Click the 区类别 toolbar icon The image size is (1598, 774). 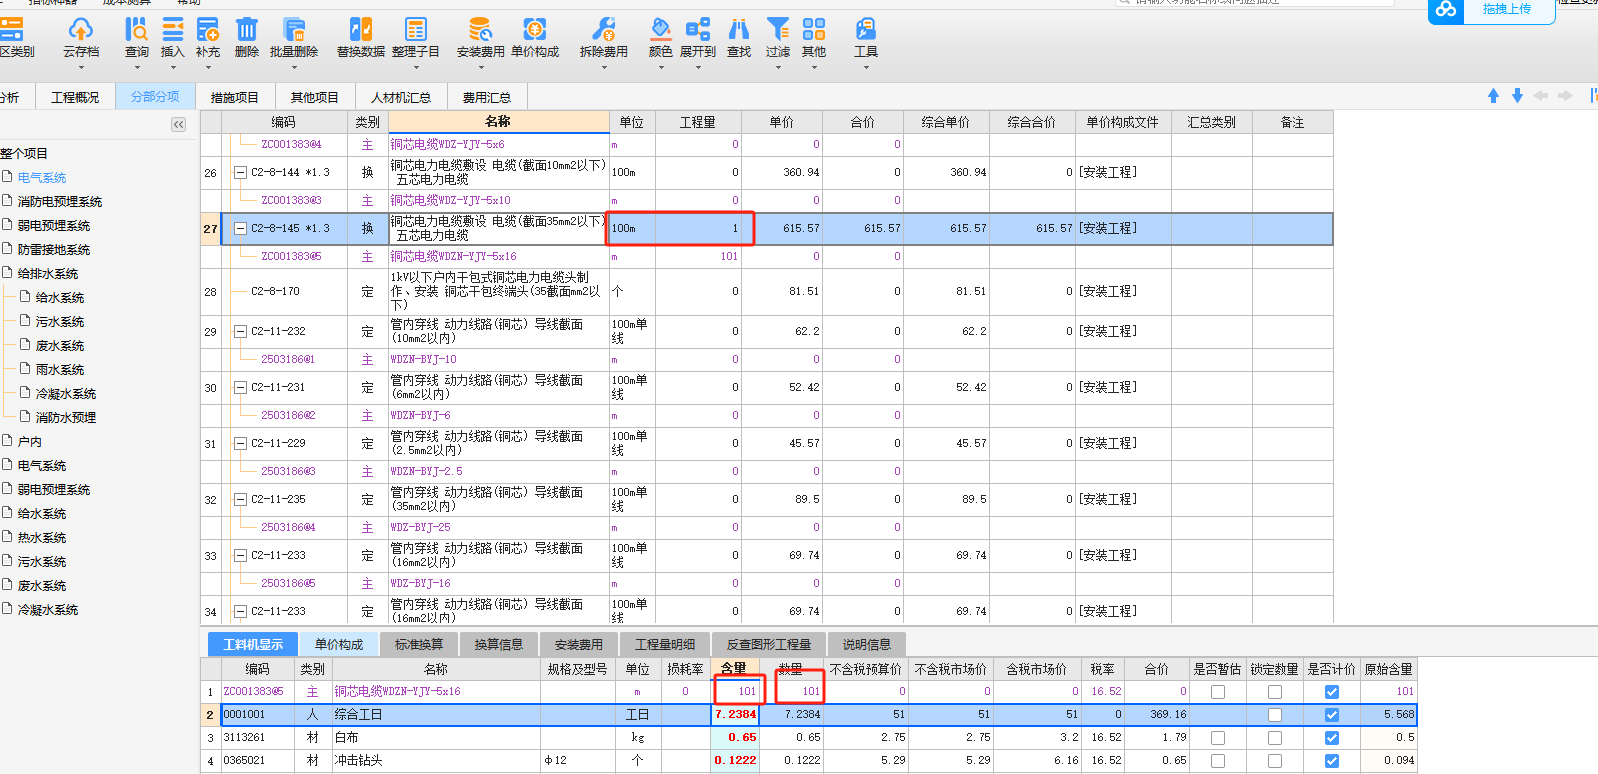pos(11,29)
